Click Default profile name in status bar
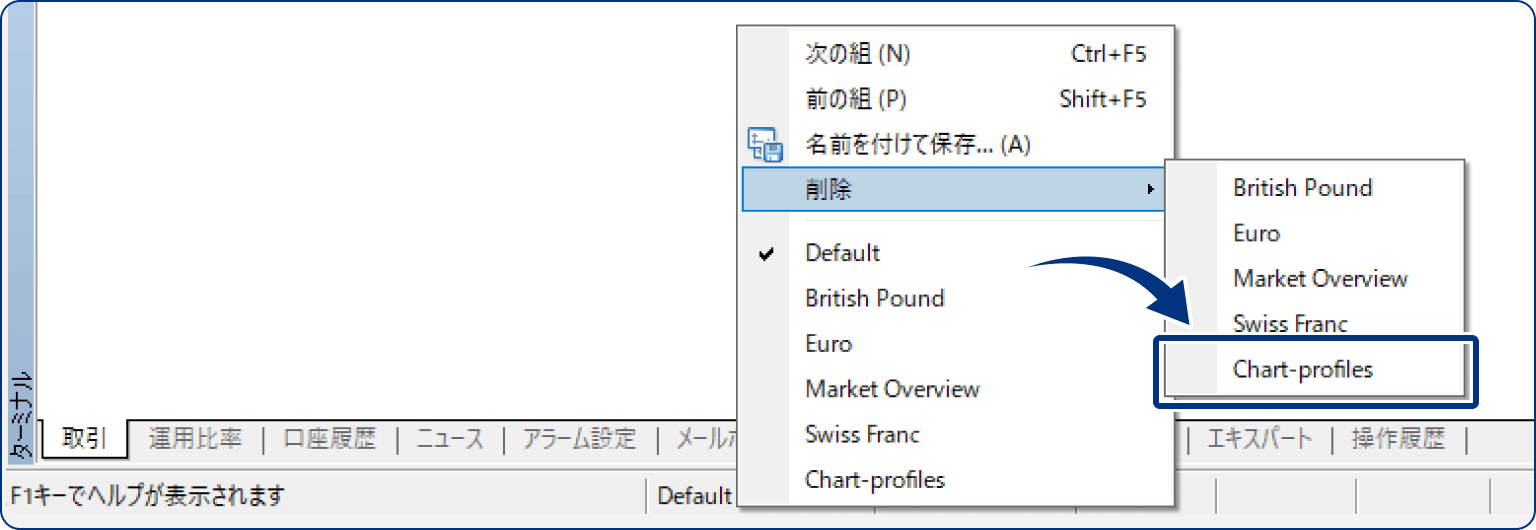 (x=694, y=495)
